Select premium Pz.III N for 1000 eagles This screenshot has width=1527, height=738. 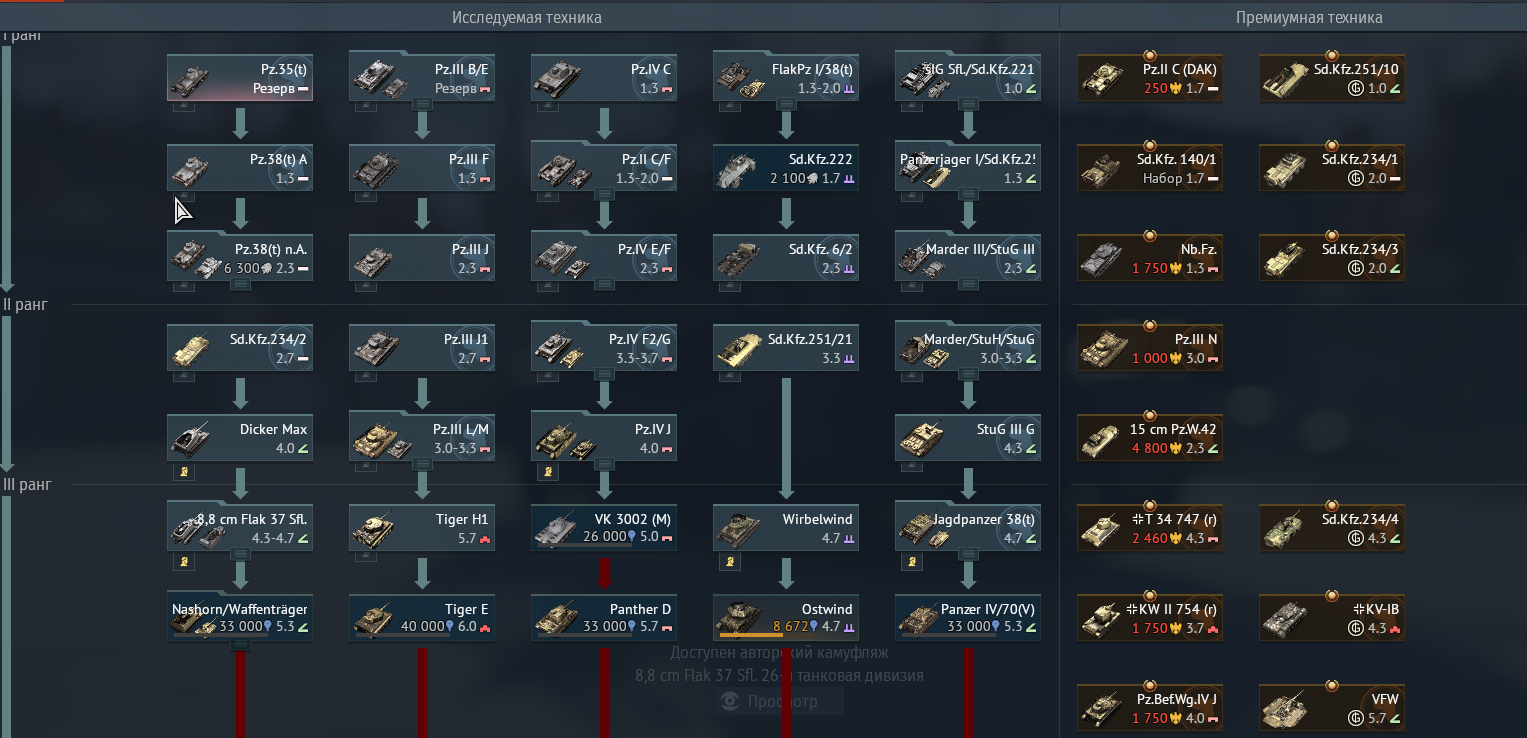[1150, 349]
